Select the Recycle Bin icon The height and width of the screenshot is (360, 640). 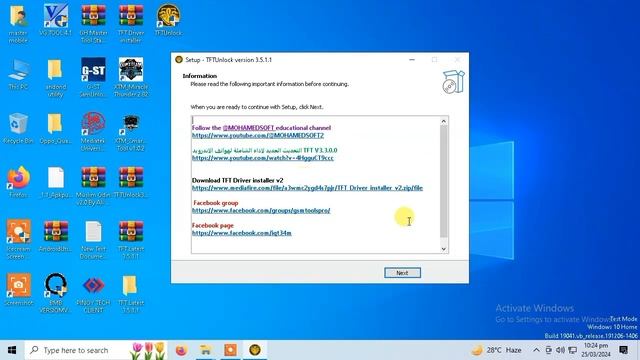click(18, 129)
